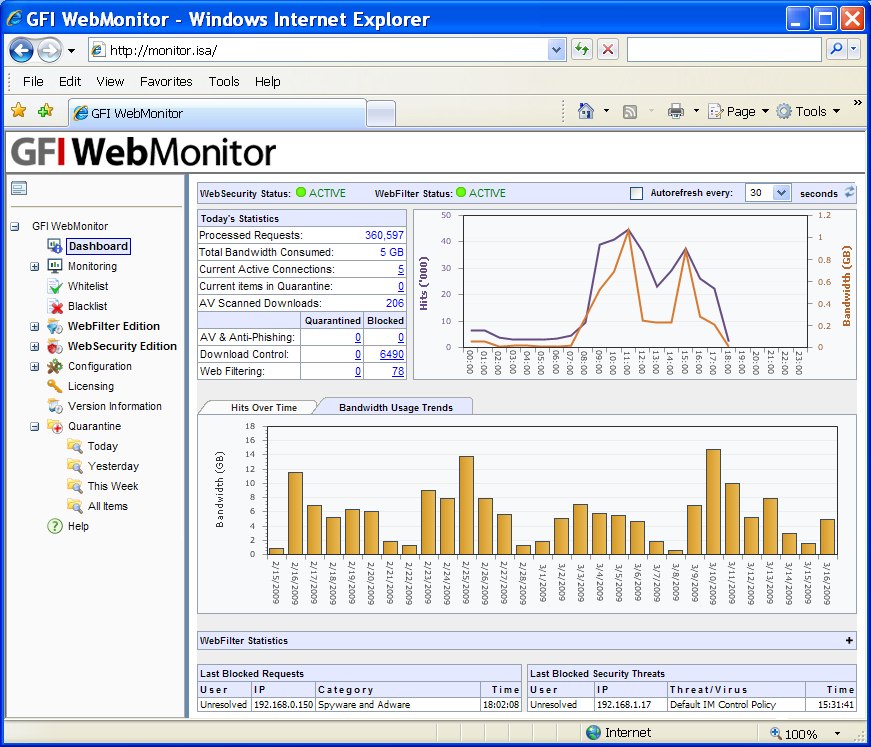
Task: Open the View menu
Action: tap(110, 82)
